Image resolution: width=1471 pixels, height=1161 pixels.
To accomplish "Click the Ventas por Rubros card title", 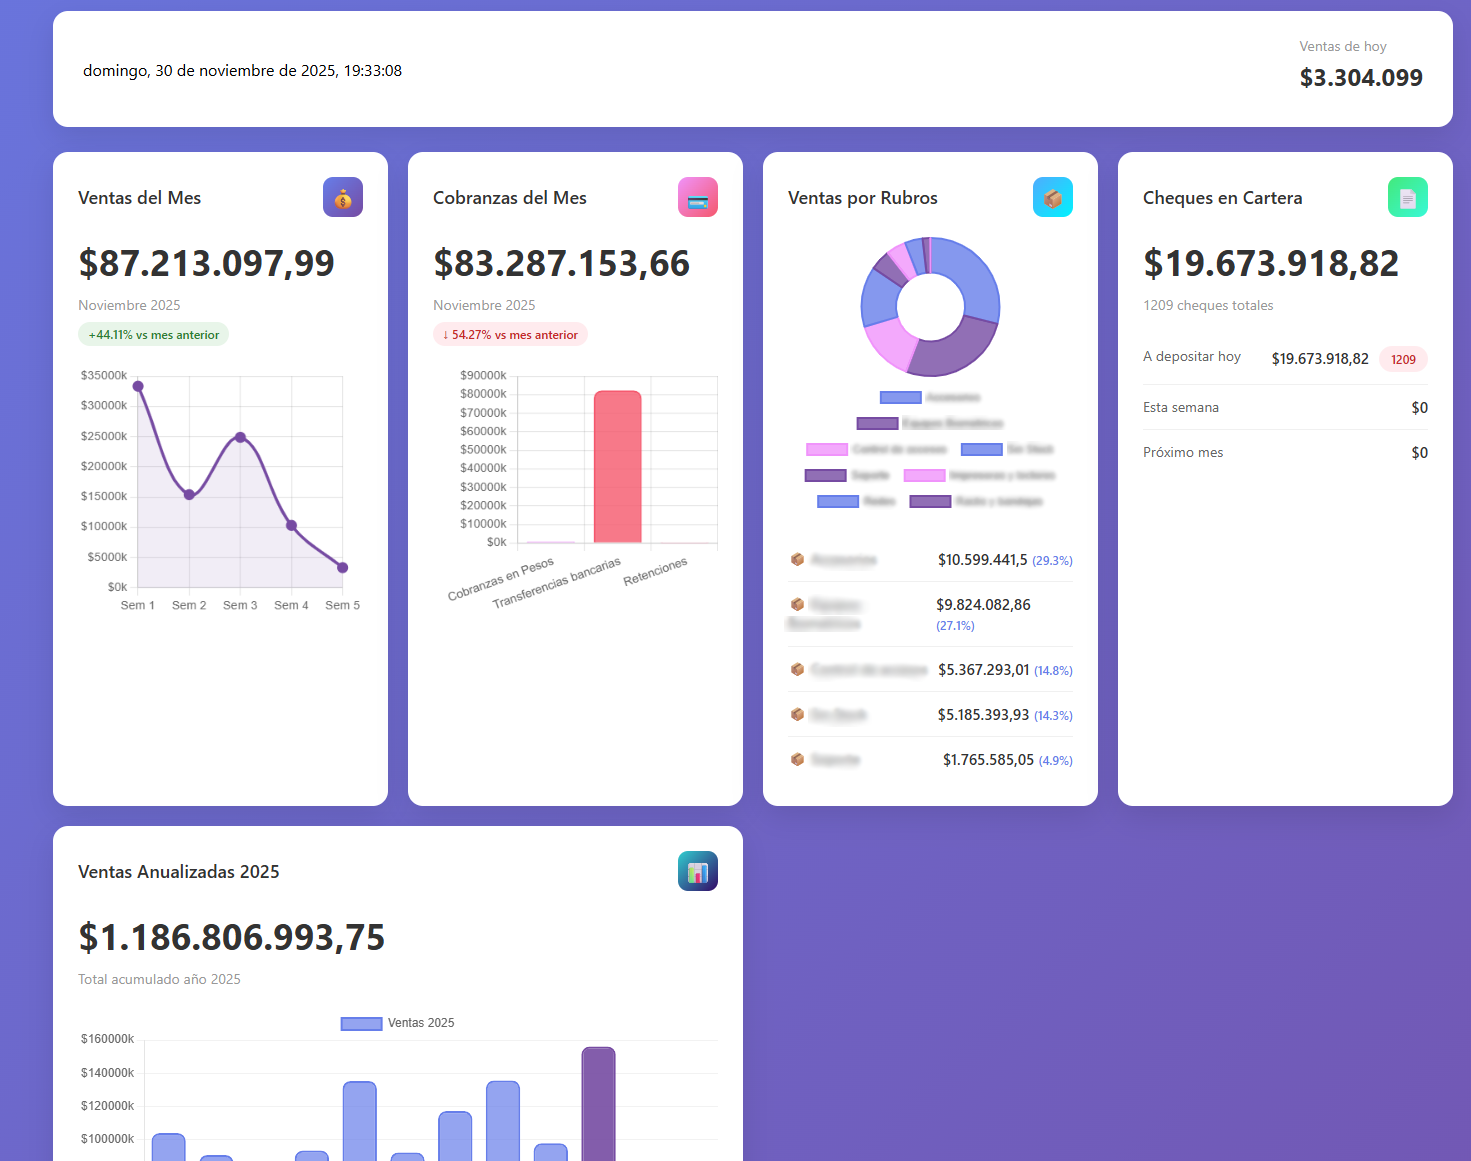I will (x=863, y=198).
